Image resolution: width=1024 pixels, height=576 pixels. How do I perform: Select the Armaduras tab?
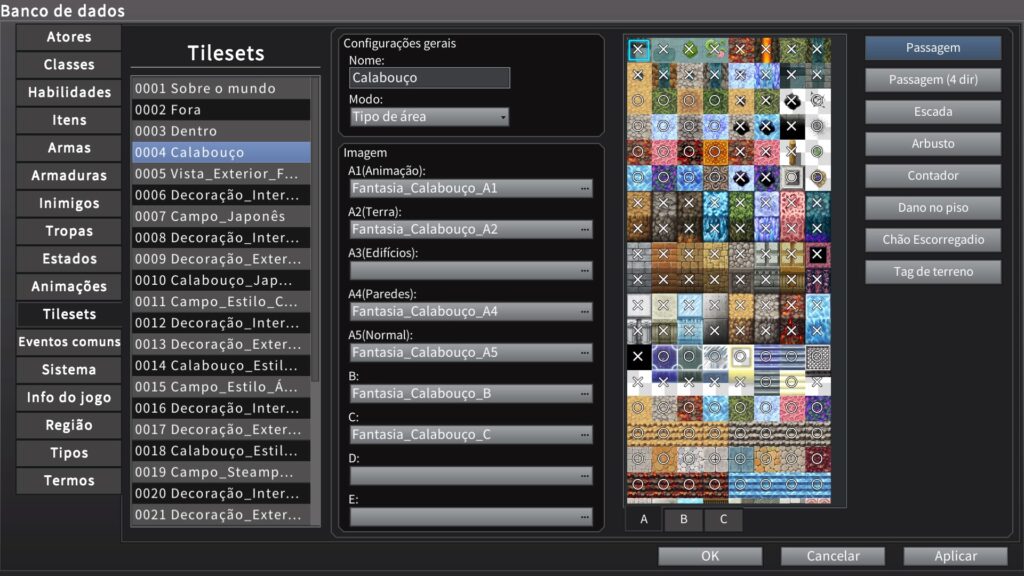[69, 176]
